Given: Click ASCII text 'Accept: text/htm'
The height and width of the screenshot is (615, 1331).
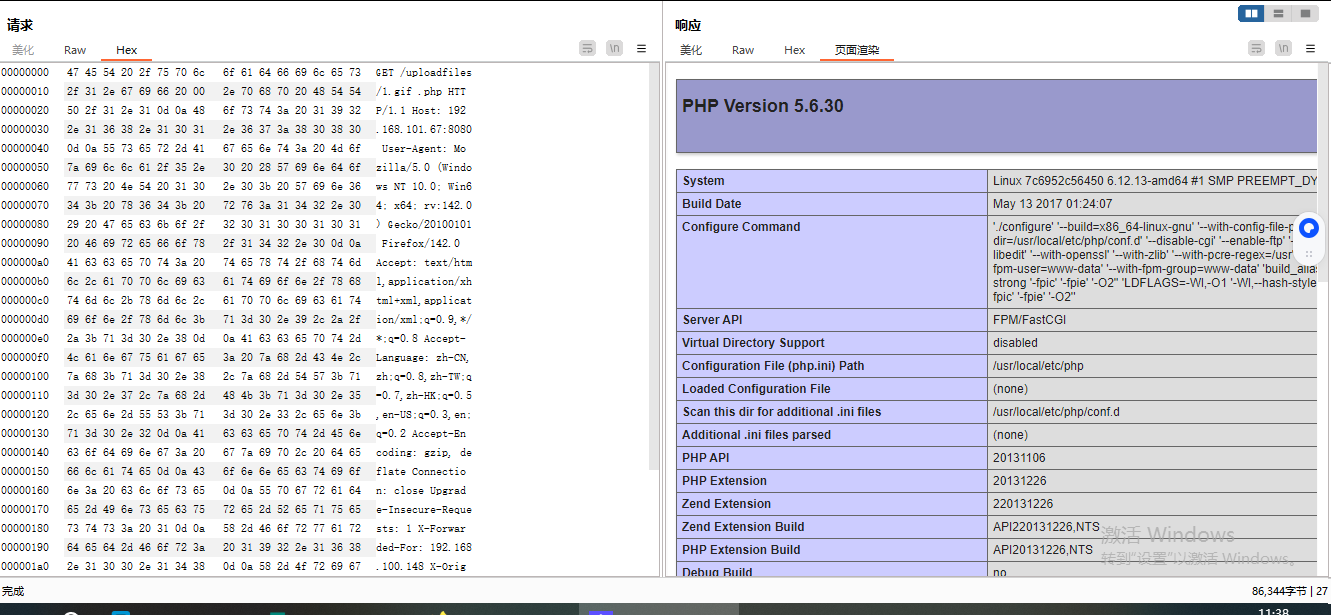Looking at the screenshot, I should (423, 262).
